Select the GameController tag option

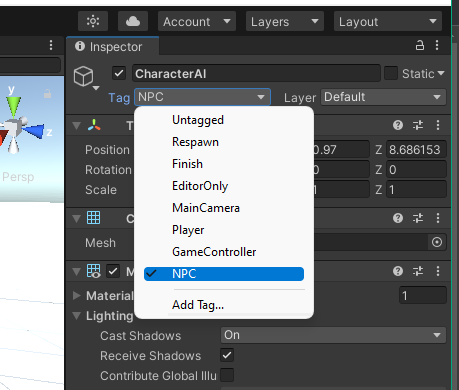224,252
